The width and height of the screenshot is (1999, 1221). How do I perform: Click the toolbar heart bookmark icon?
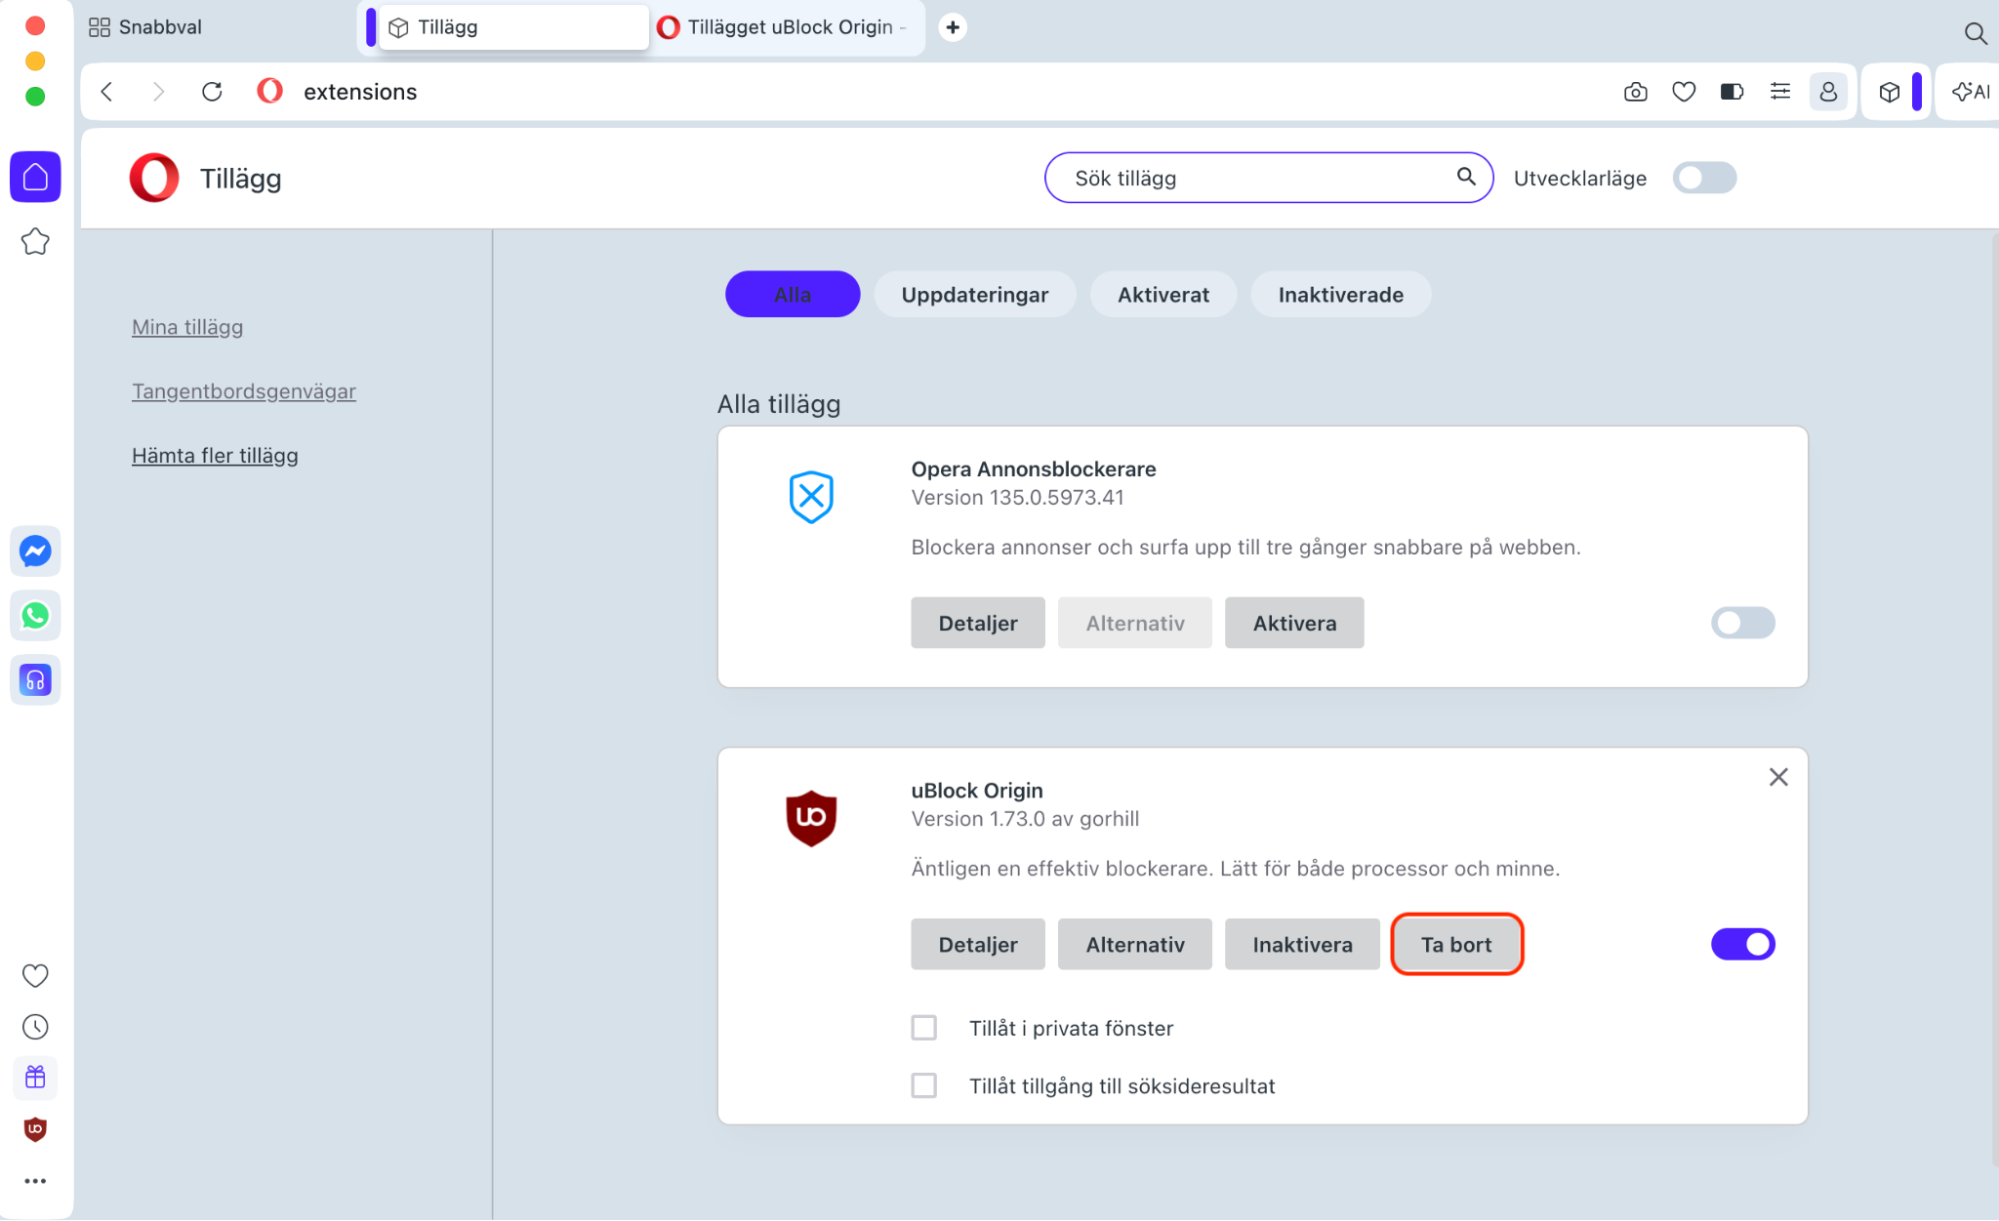(1684, 92)
